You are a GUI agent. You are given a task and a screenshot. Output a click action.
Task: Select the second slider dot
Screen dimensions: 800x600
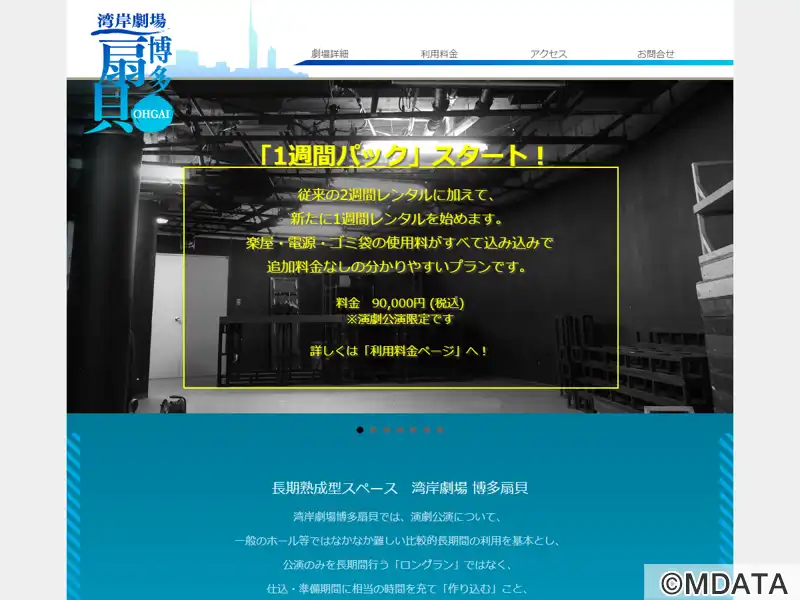click(x=373, y=430)
